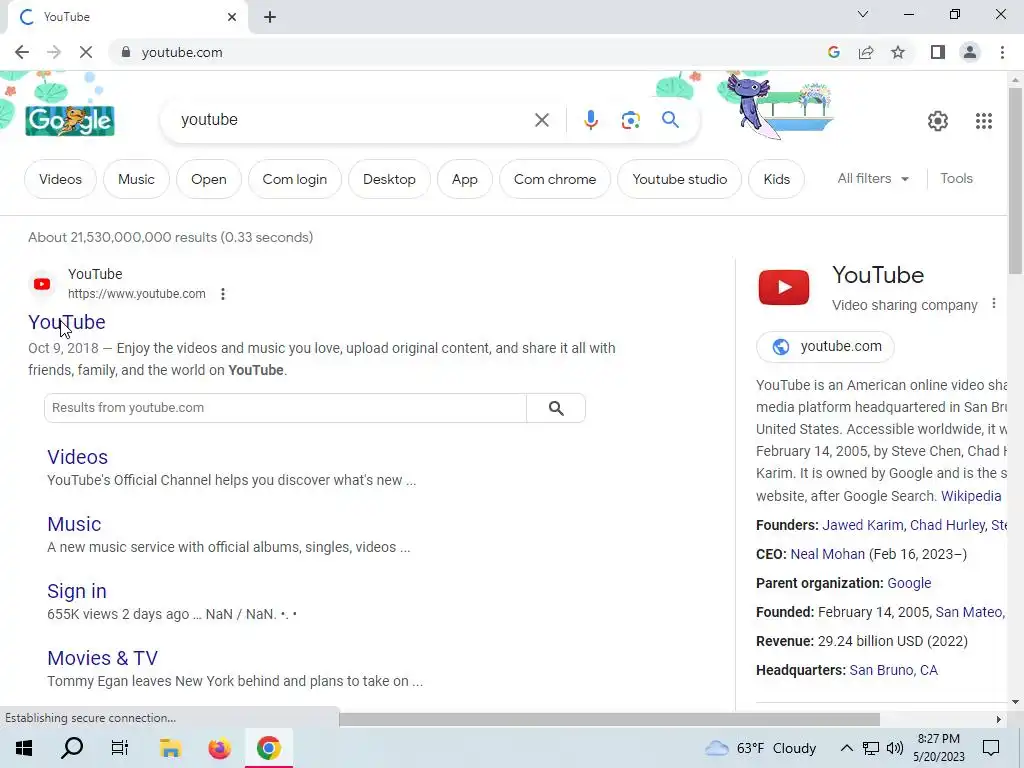
Task: Open the Jawed Karim founder link
Action: (862, 525)
